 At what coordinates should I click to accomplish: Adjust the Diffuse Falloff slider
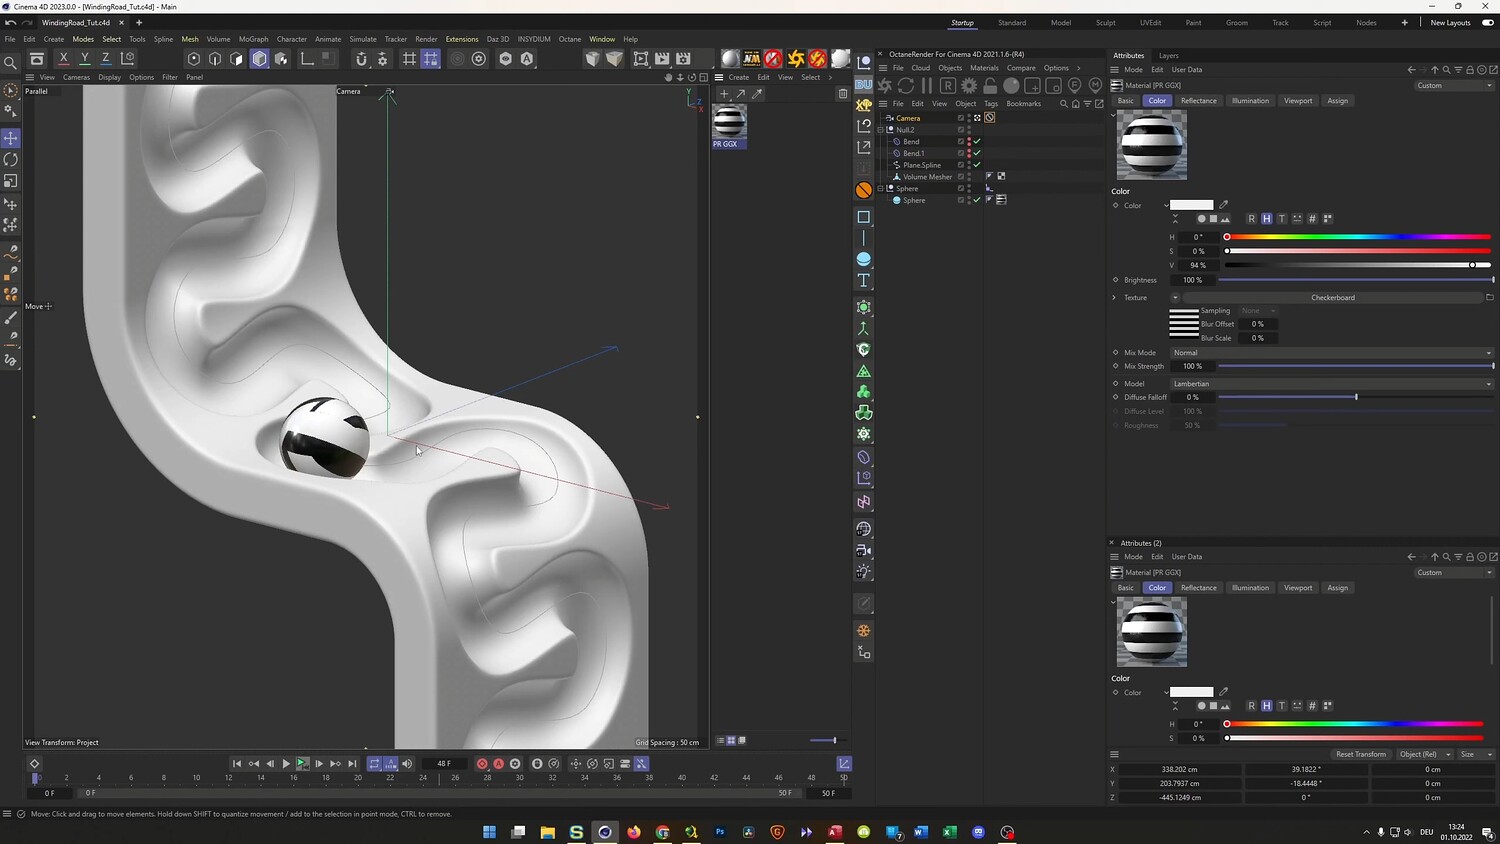click(1356, 397)
